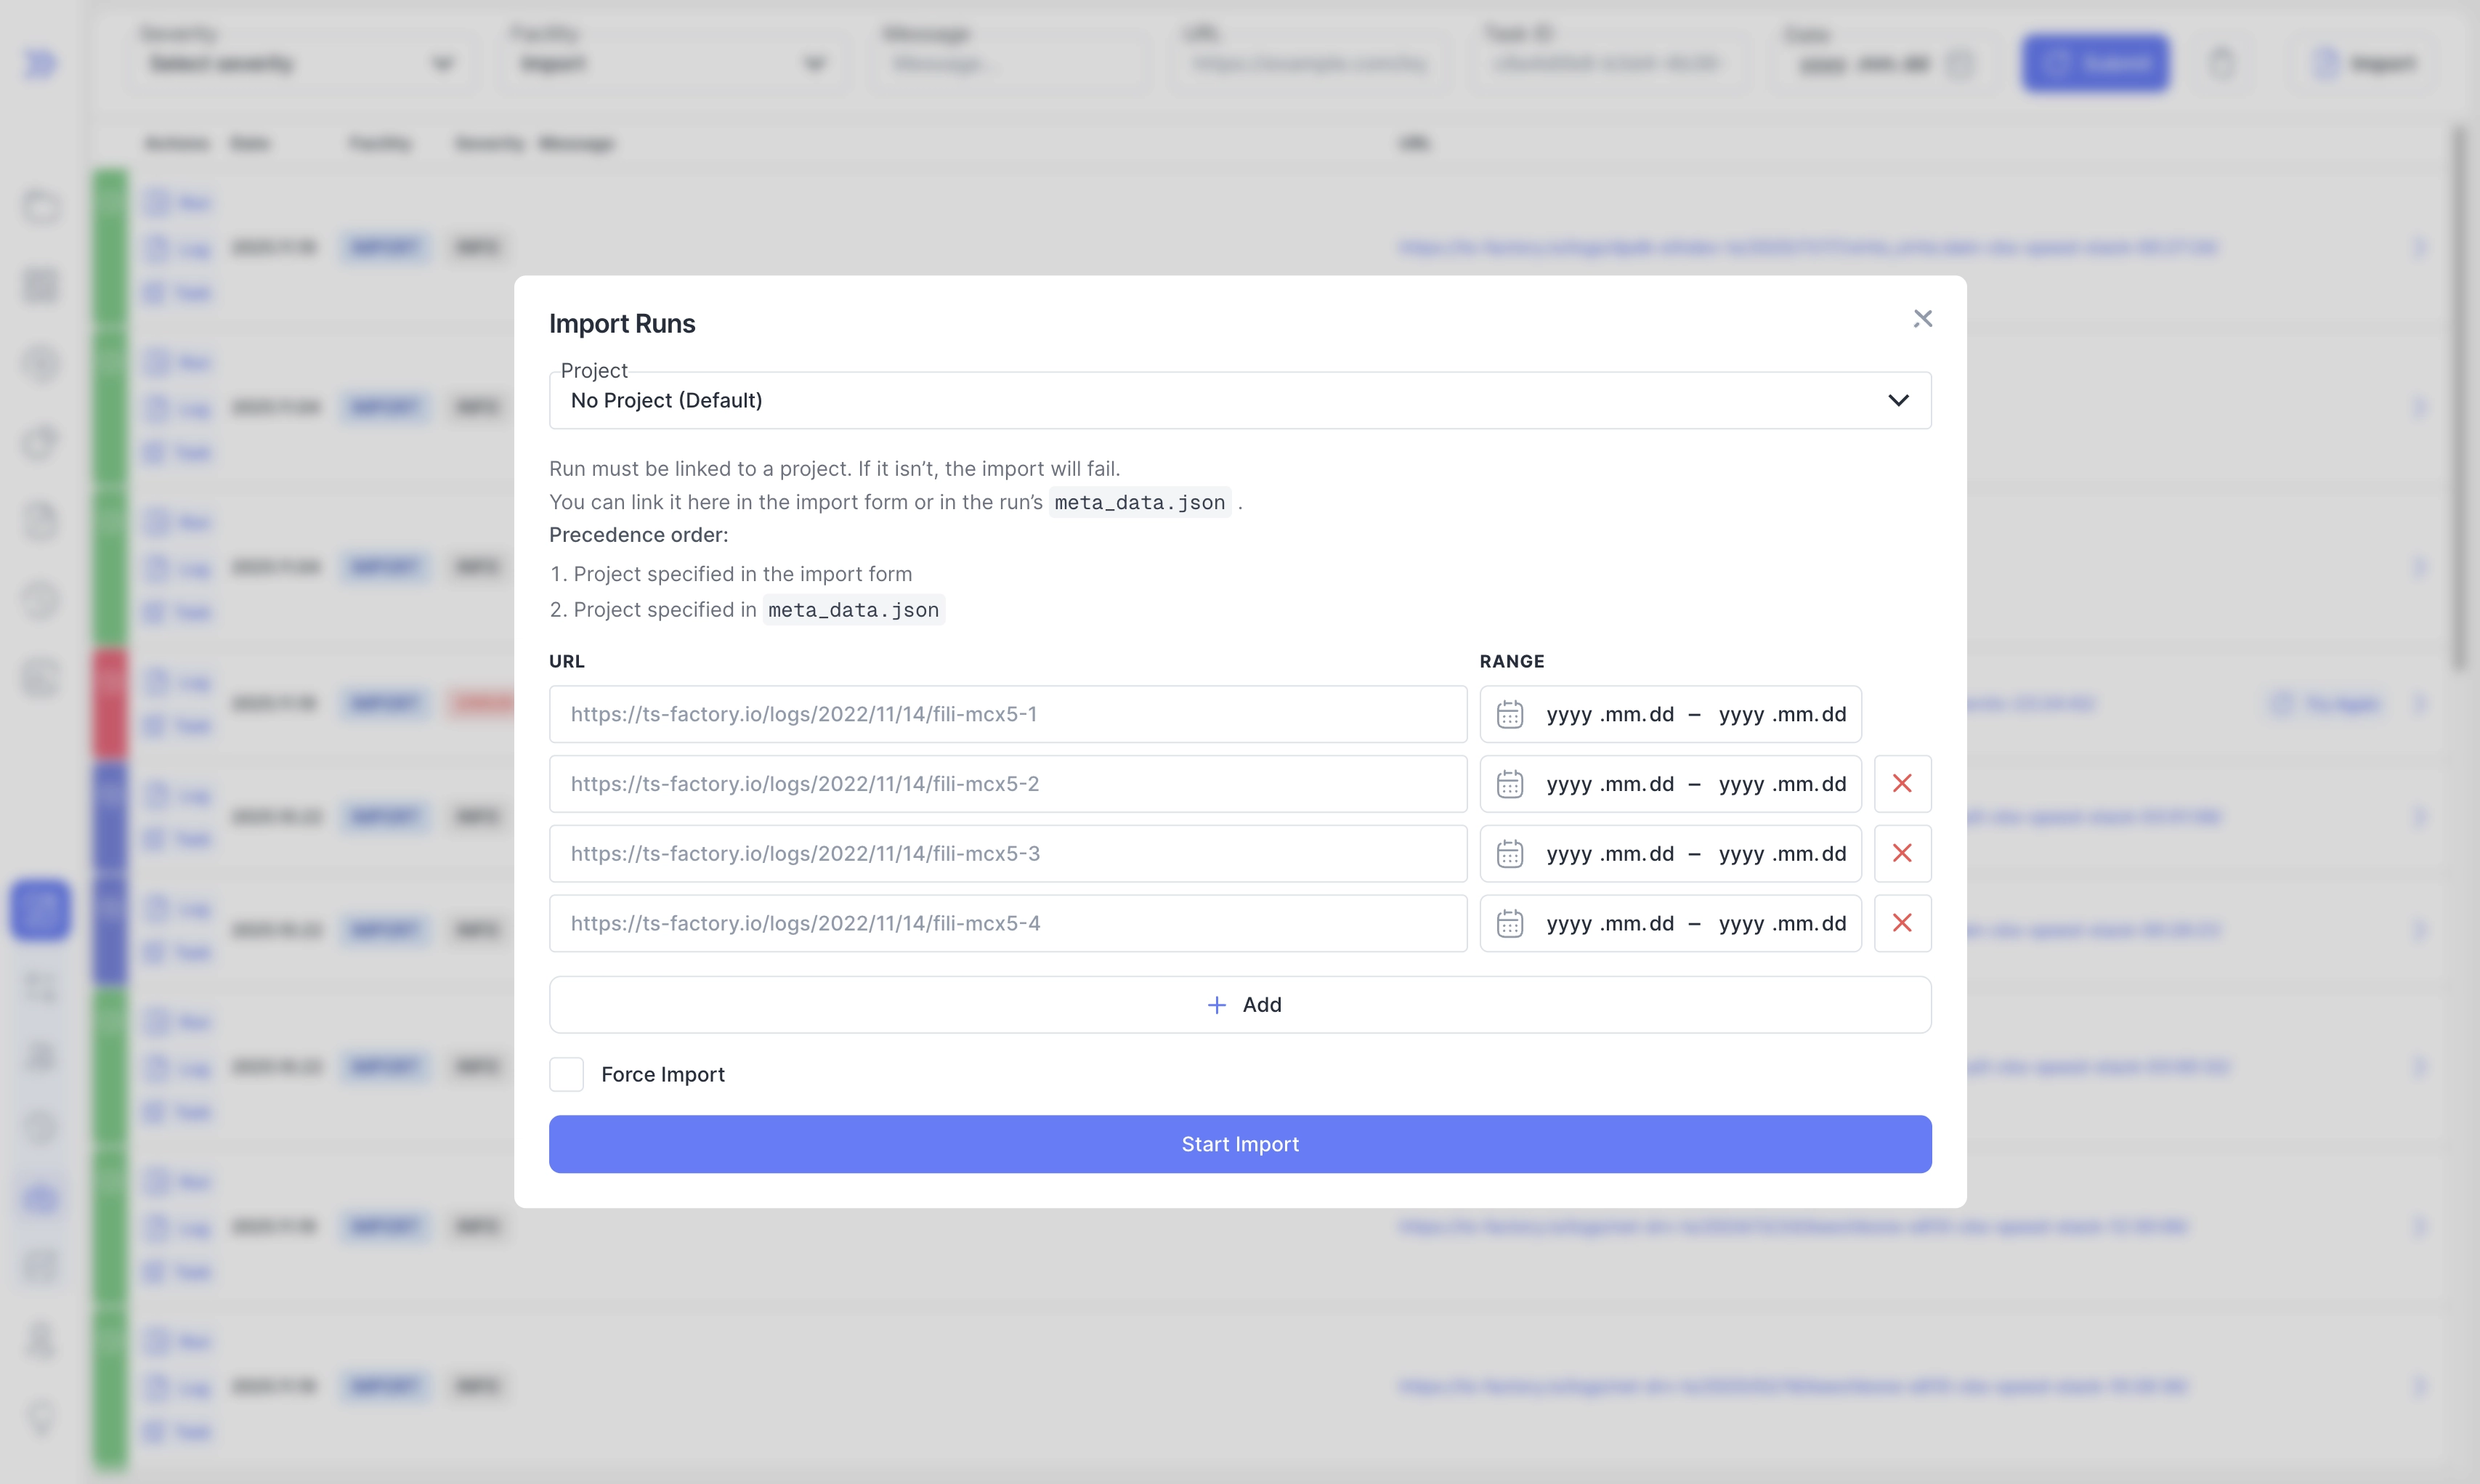Open the calendar icon in the second range field

pos(1509,785)
